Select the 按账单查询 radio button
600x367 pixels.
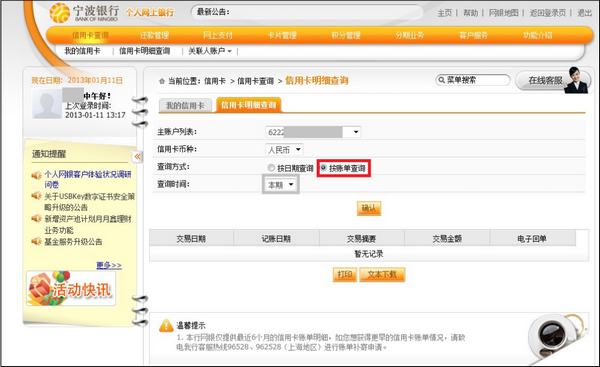[323, 168]
